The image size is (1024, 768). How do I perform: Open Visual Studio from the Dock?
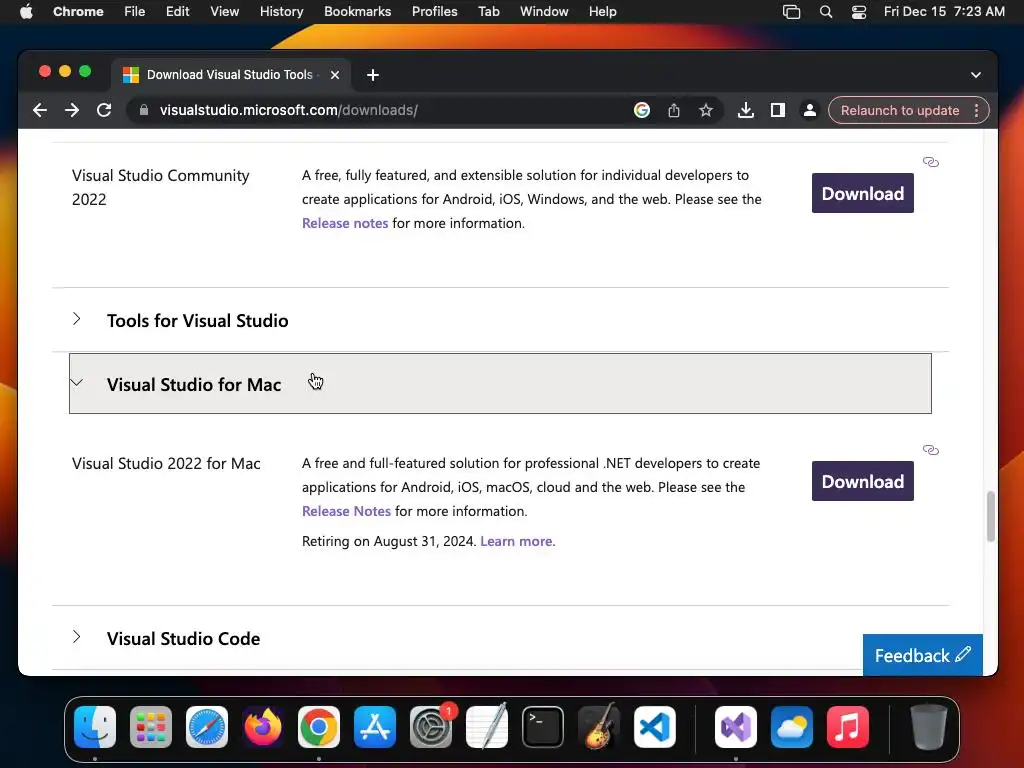click(x=736, y=727)
